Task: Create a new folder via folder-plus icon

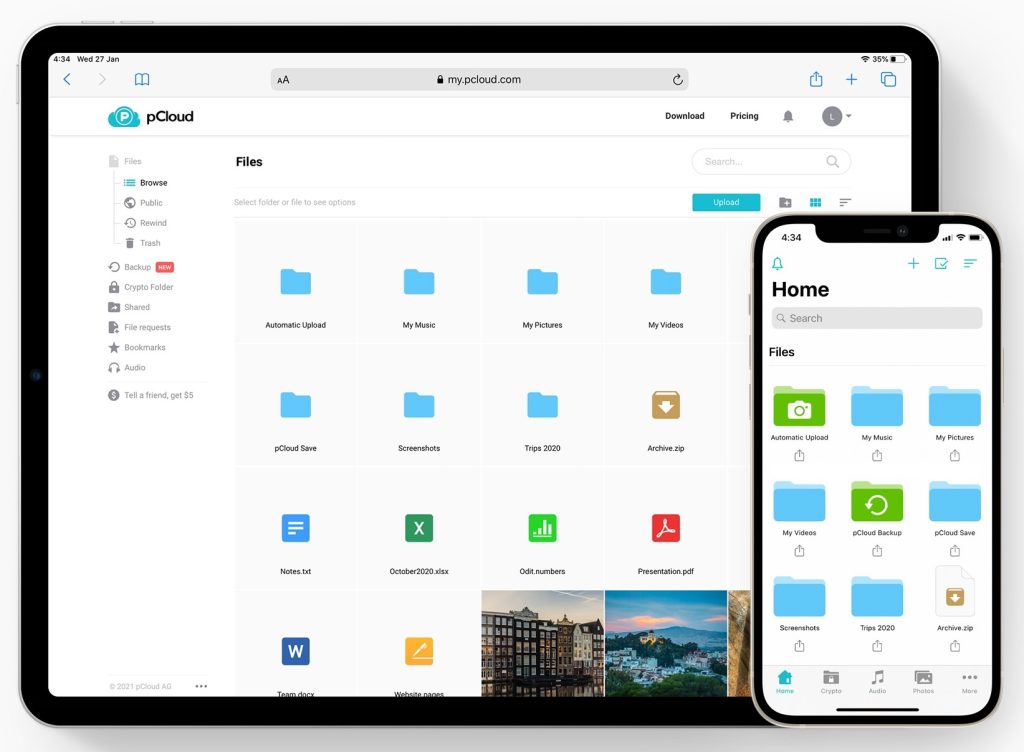Action: (785, 202)
